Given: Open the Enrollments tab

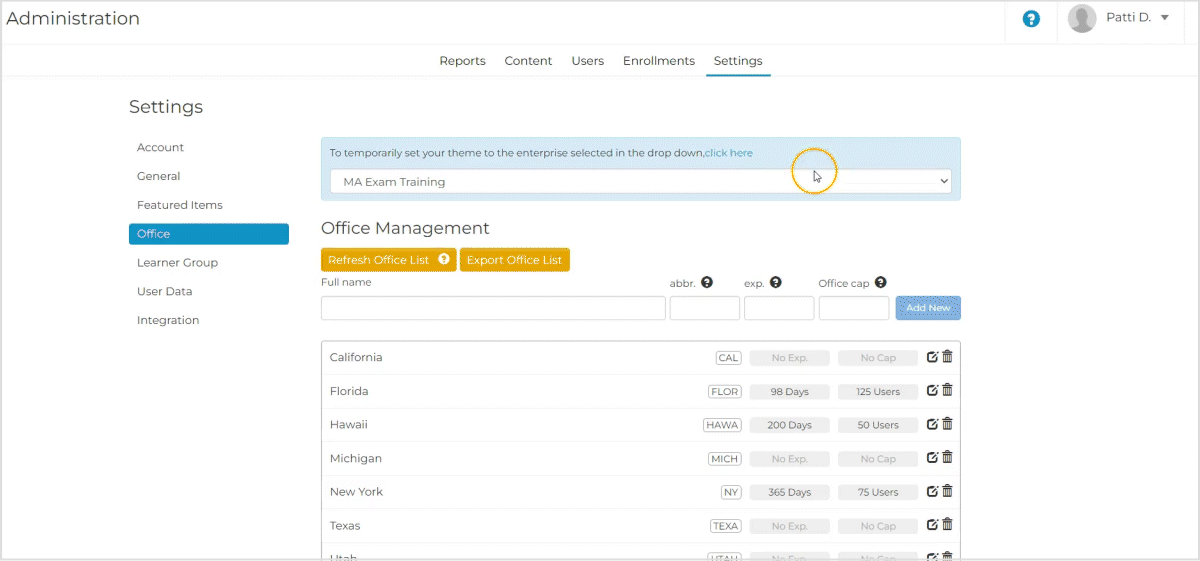Looking at the screenshot, I should point(658,61).
